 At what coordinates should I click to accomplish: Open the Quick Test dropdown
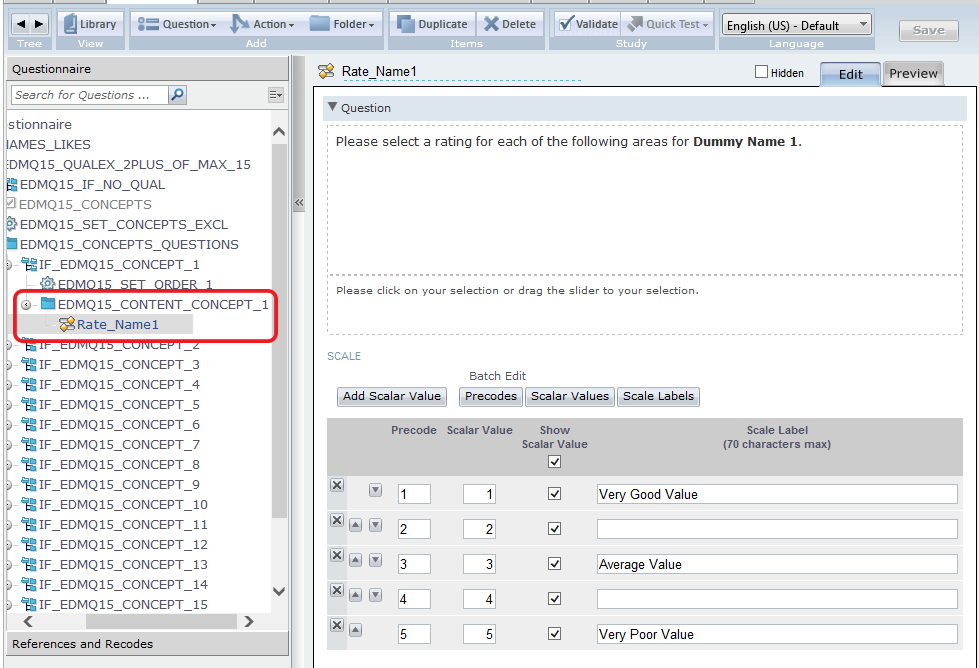pyautogui.click(x=668, y=24)
